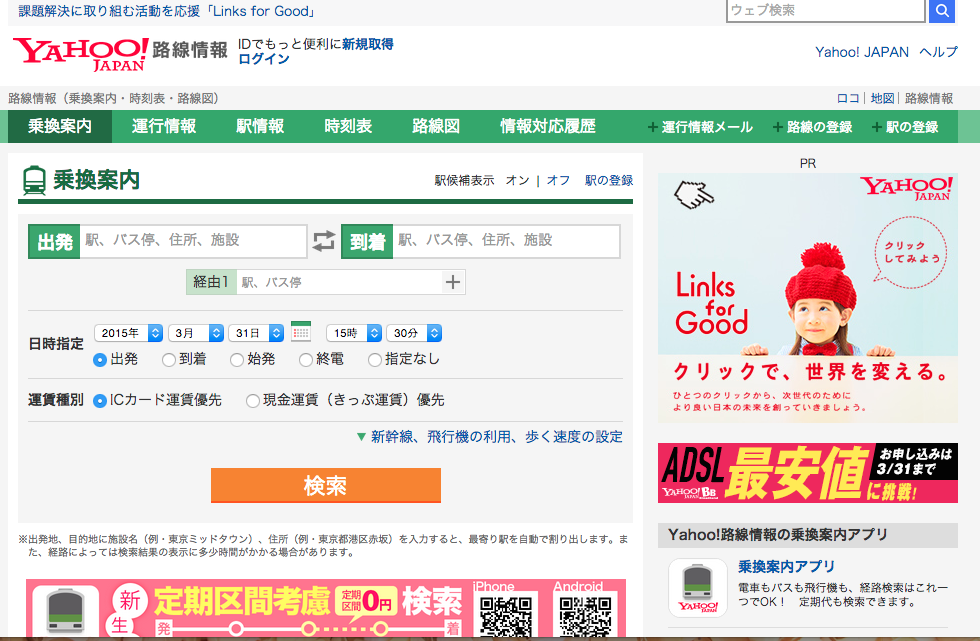Click the Links for Good ad image
The width and height of the screenshot is (980, 641).
click(x=808, y=298)
